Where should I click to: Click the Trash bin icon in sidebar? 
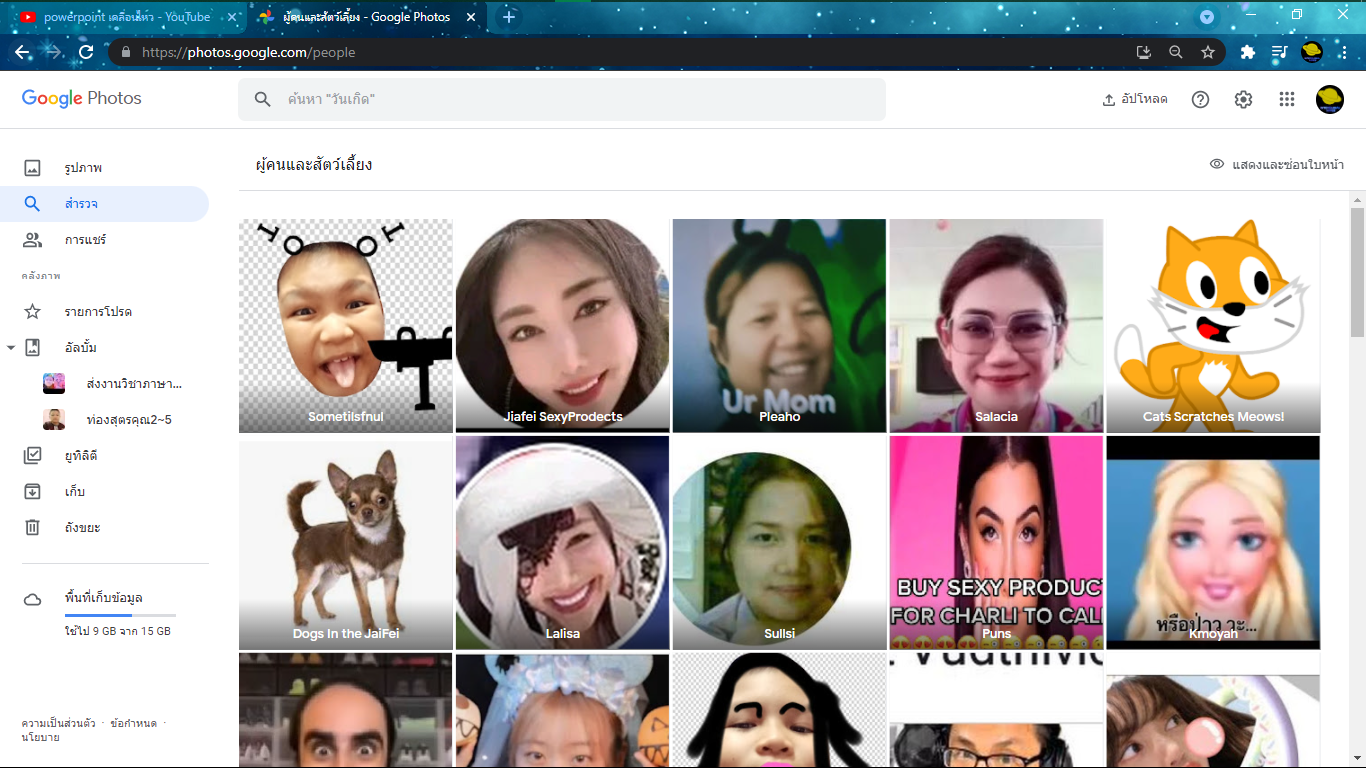click(32, 528)
